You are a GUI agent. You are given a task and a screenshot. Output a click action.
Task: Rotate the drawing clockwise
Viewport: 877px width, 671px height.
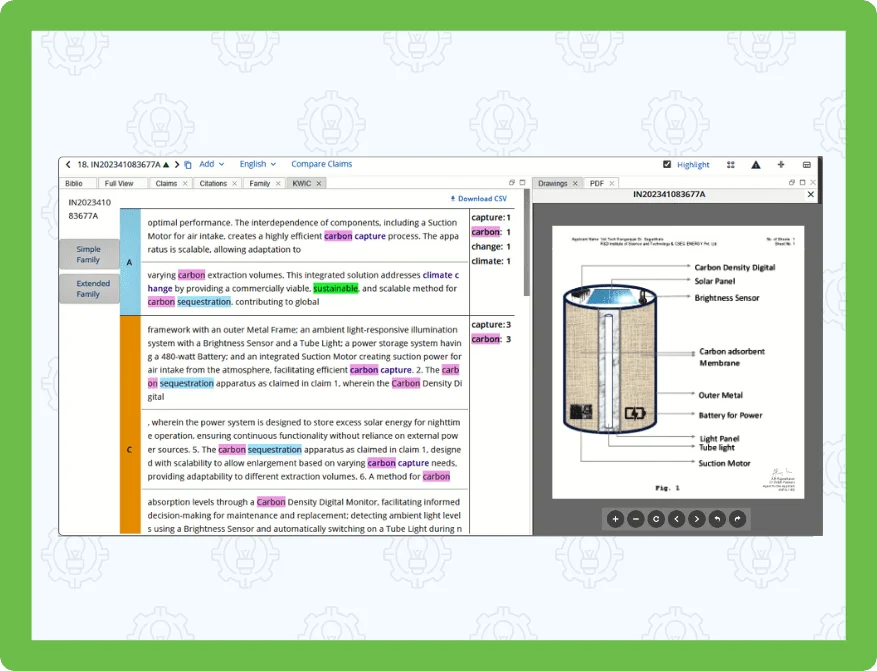[738, 519]
